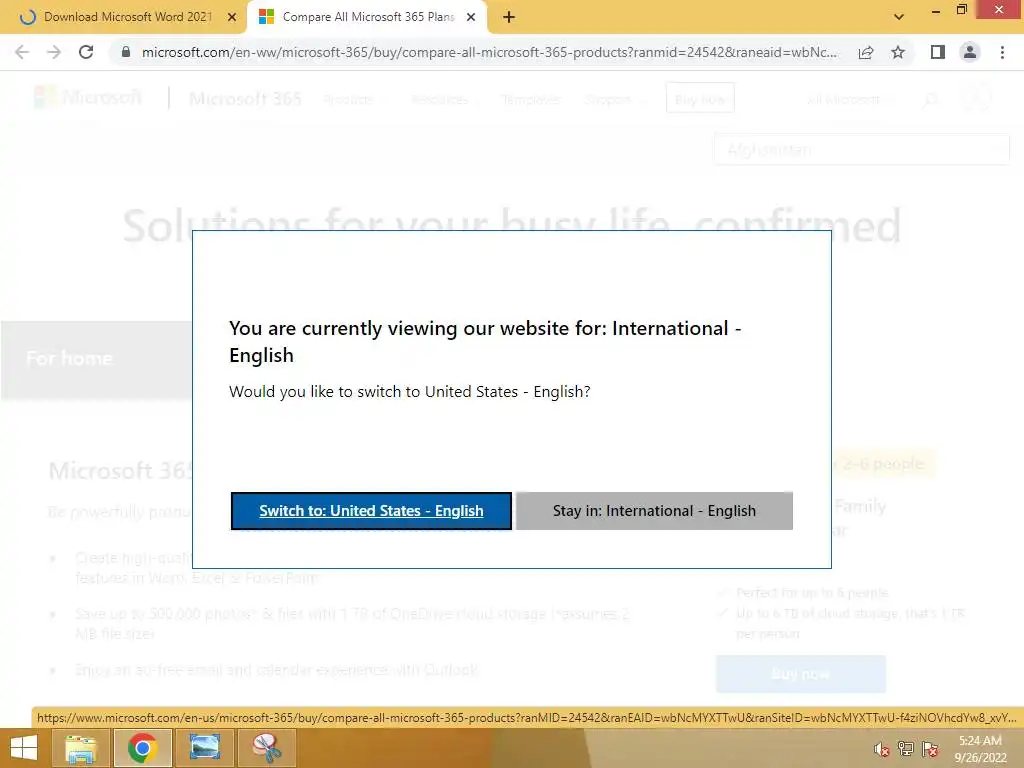Open the Microsoft 365 header link

pos(246,99)
